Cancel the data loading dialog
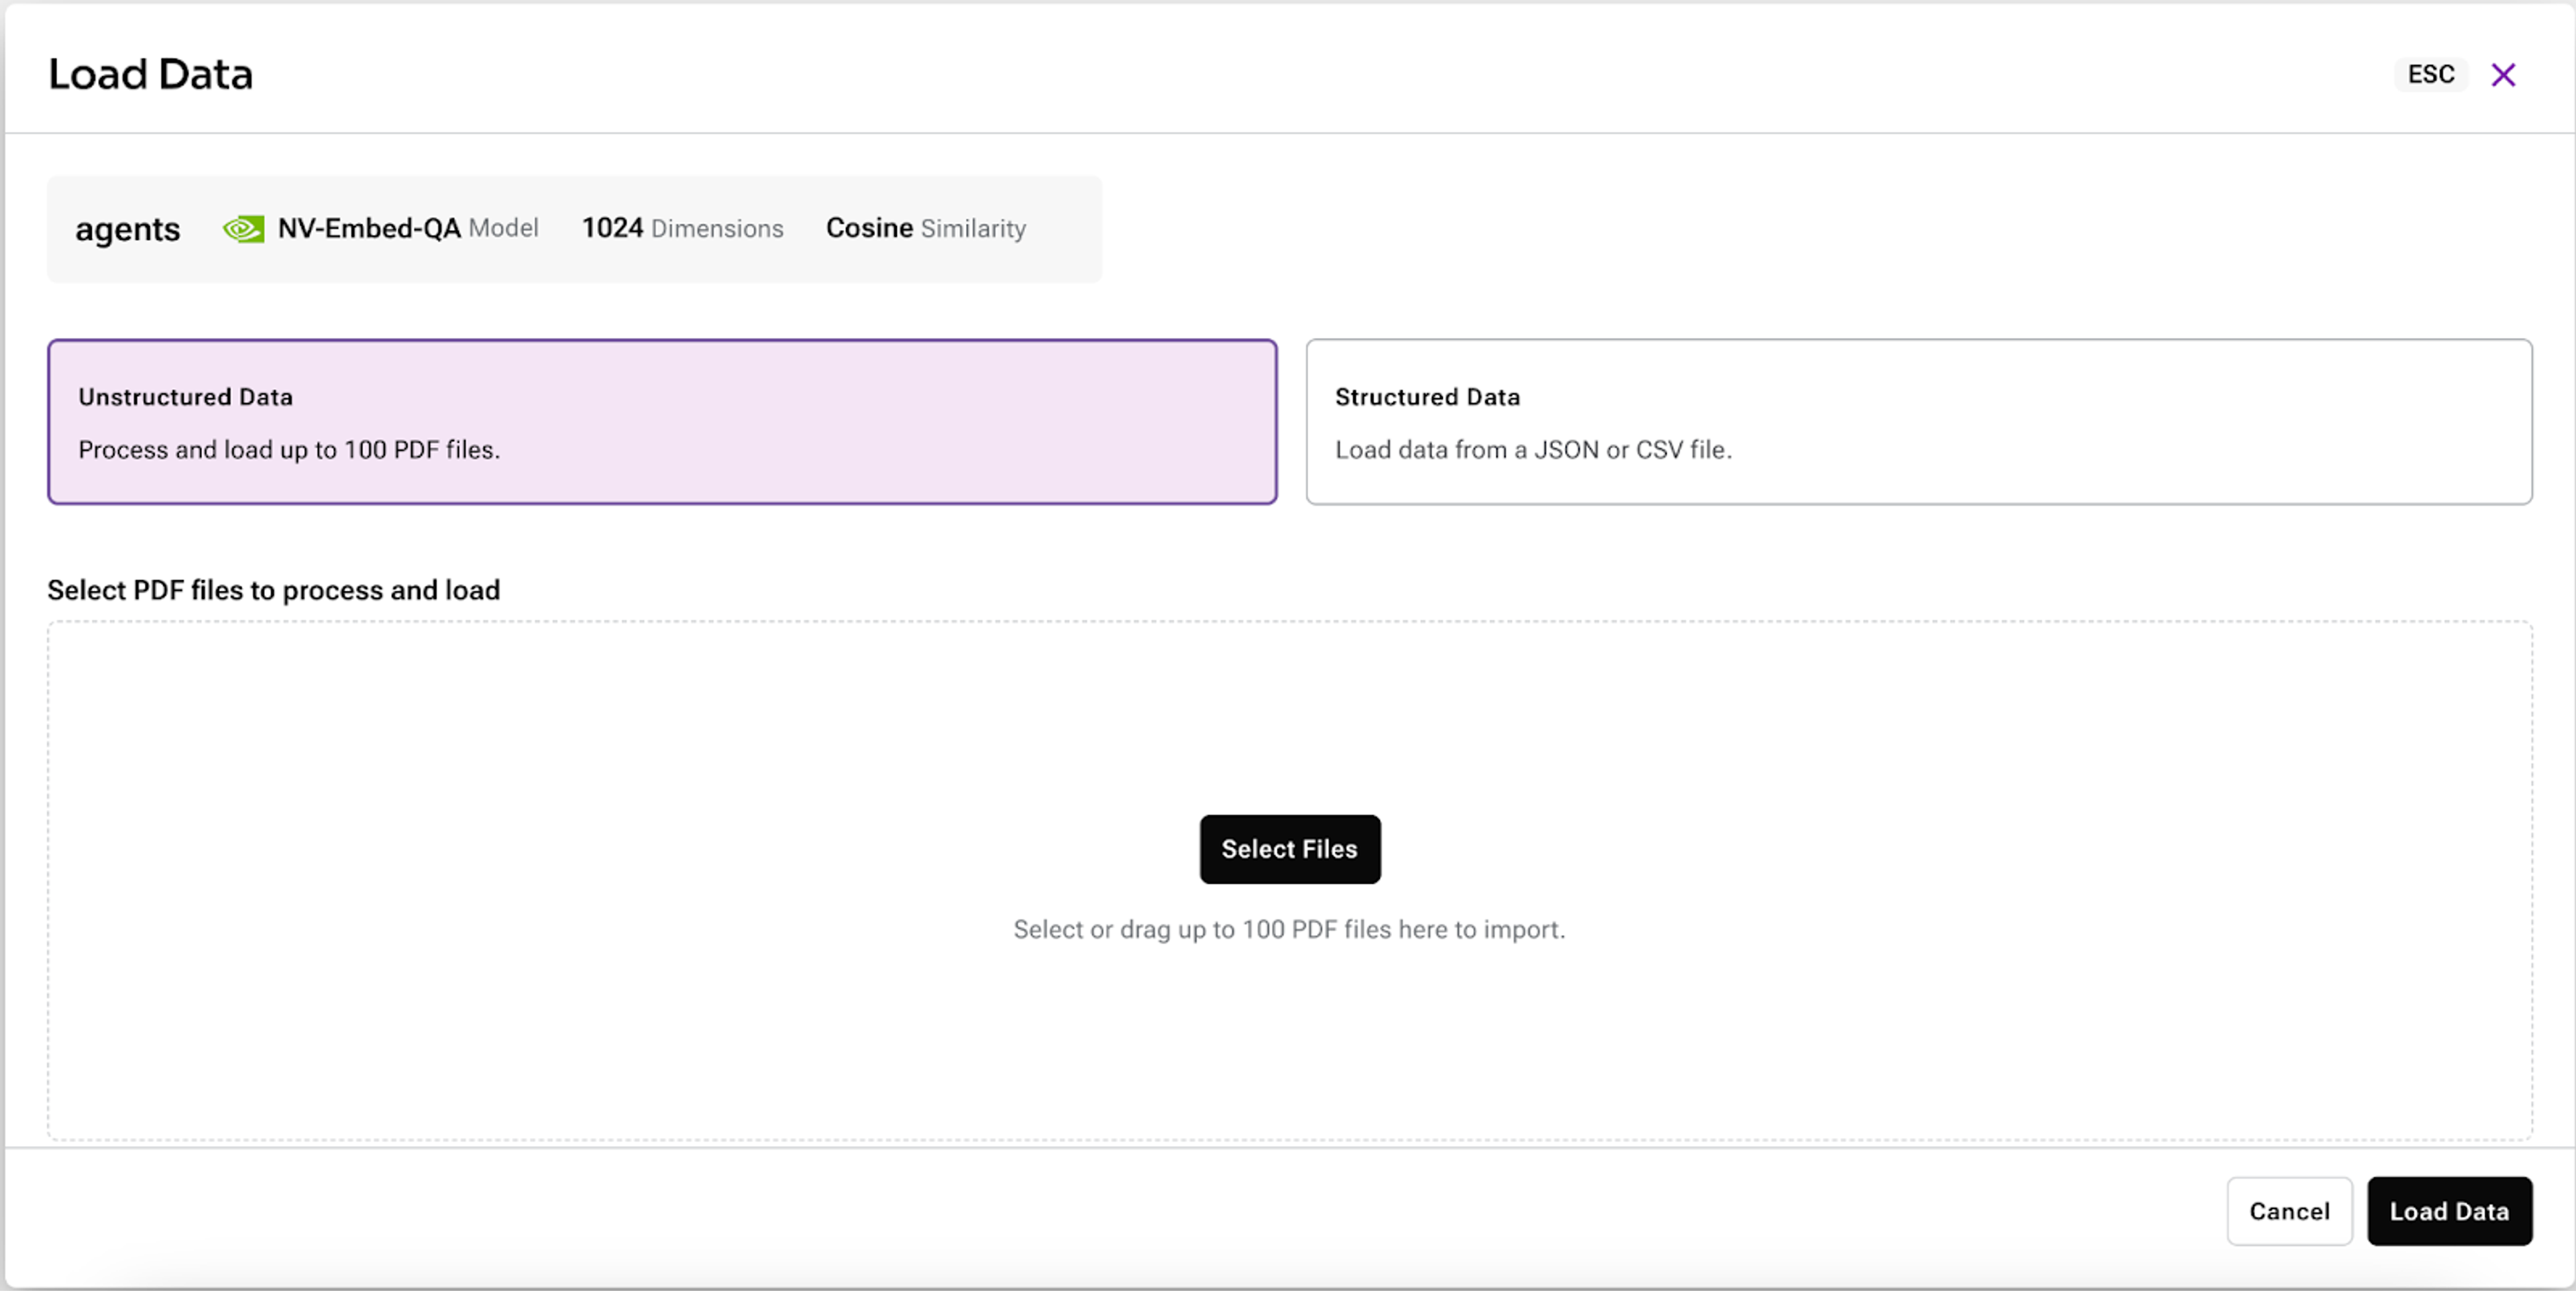 pyautogui.click(x=2289, y=1211)
